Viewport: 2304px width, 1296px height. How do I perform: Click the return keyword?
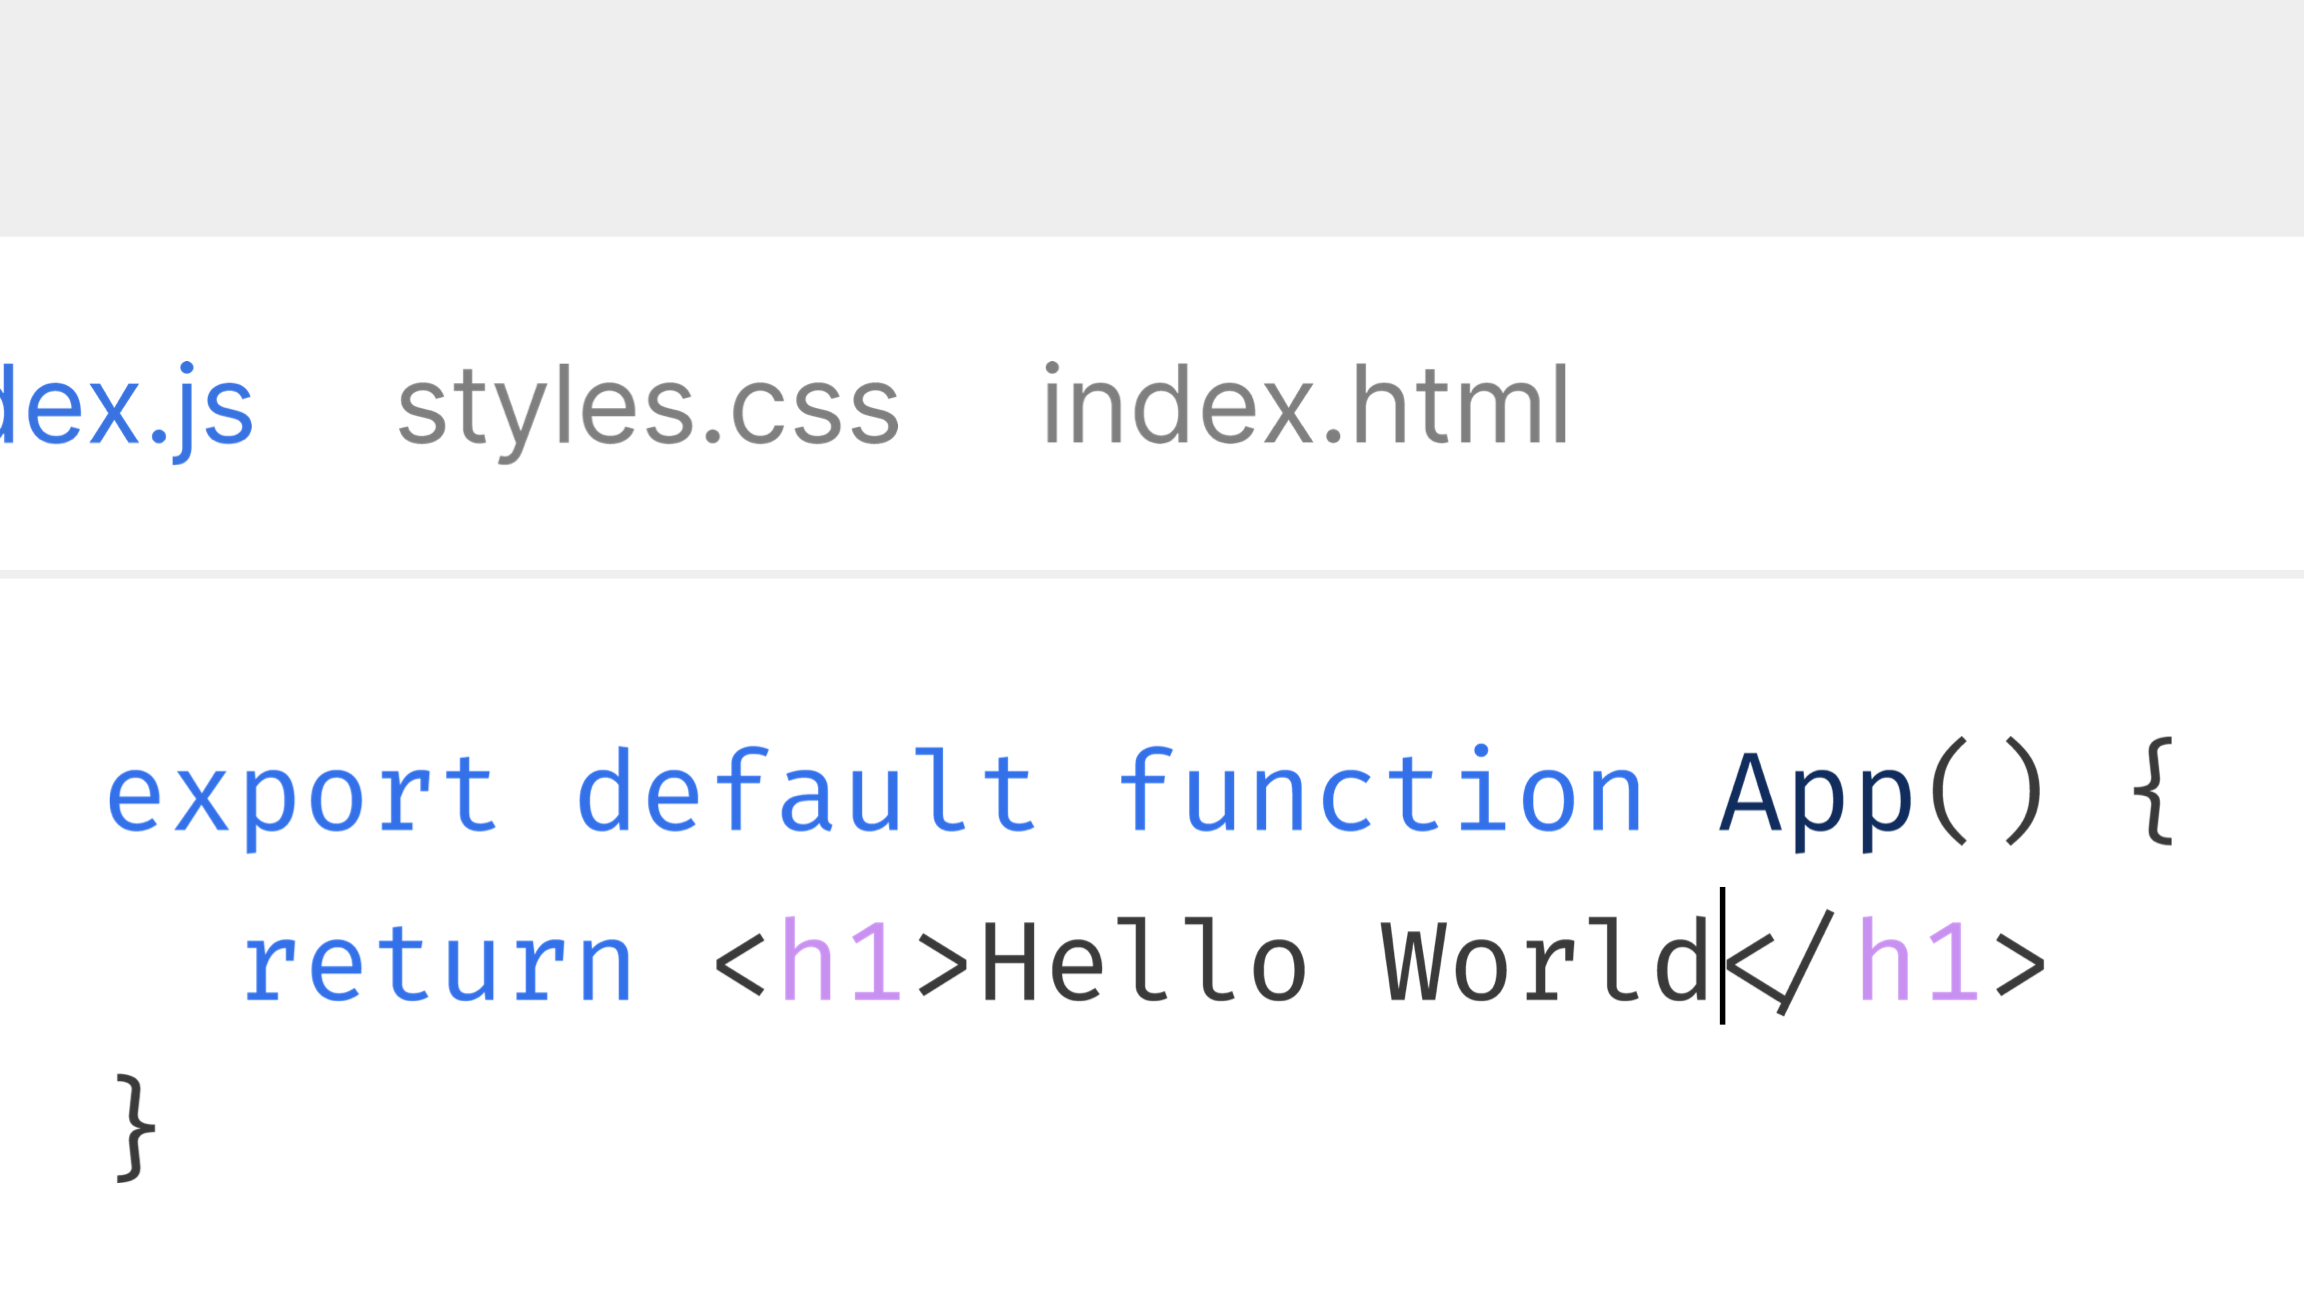point(438,962)
